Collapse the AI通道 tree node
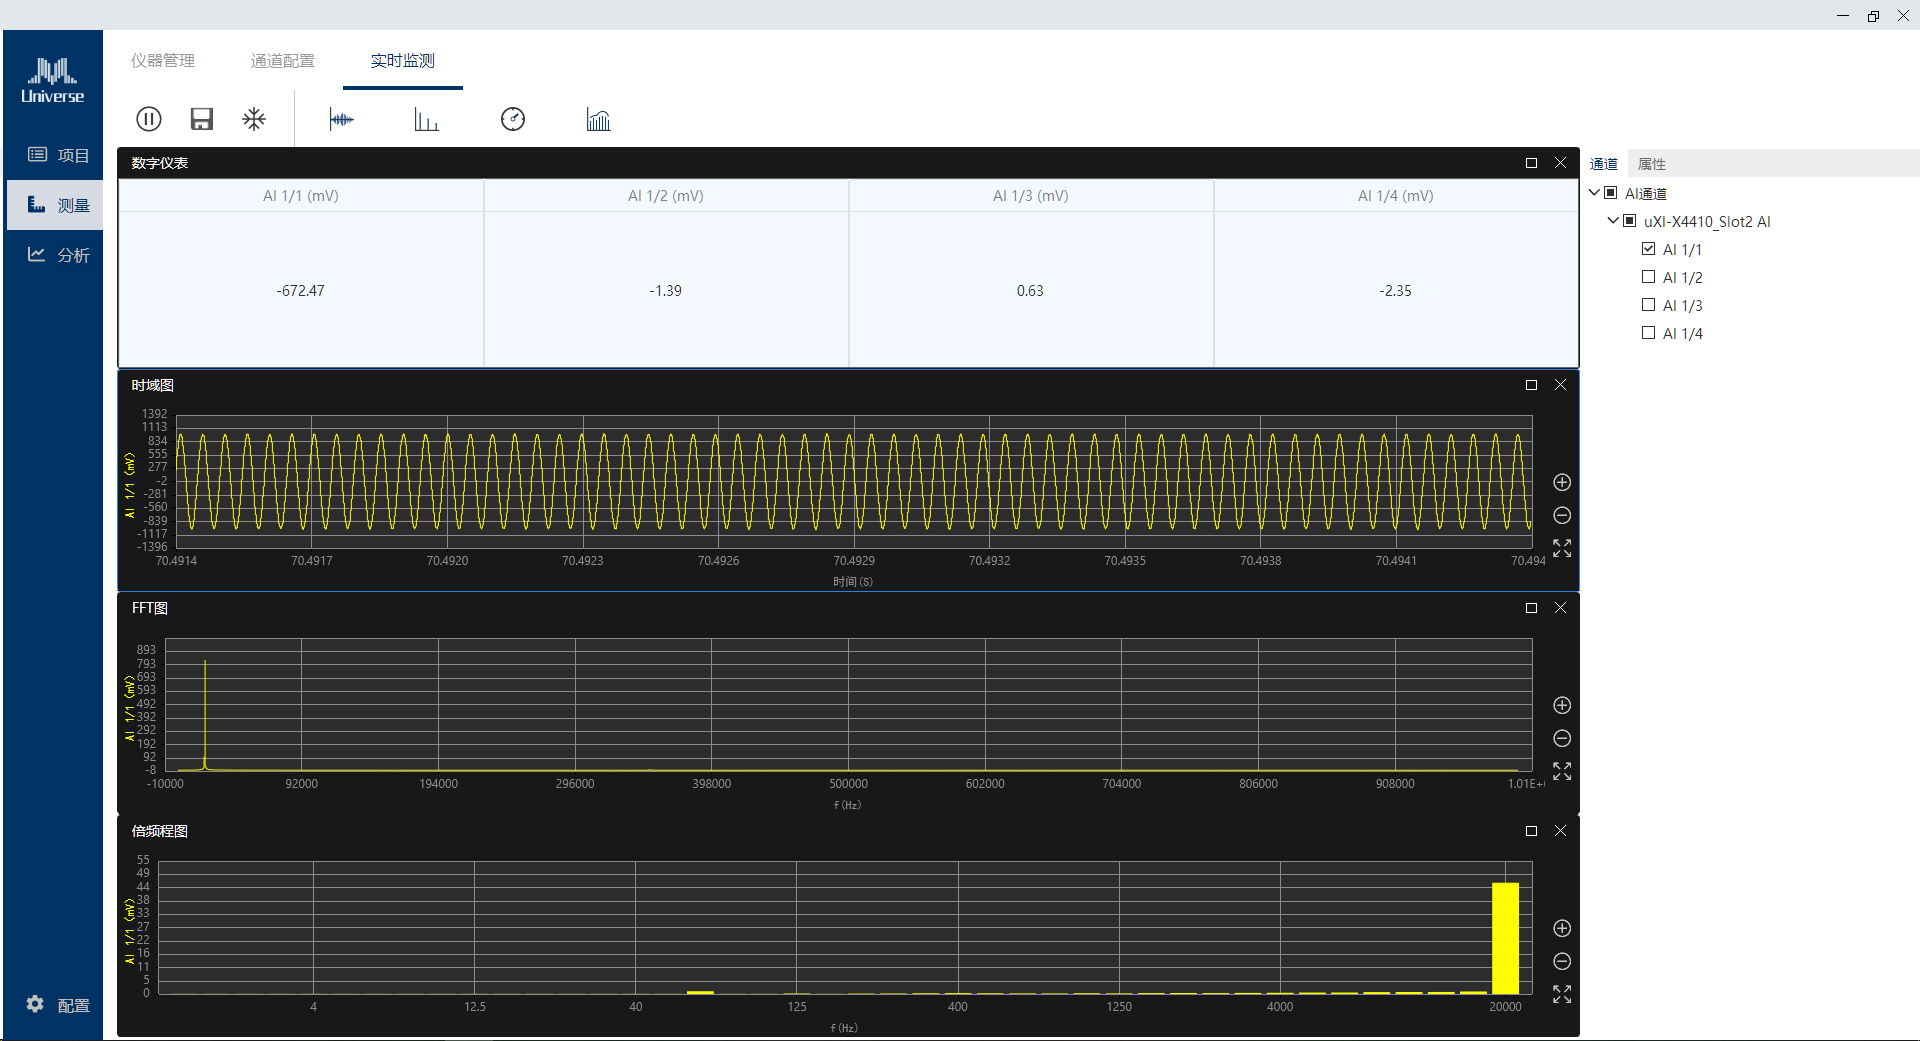1920x1041 pixels. 1594,193
